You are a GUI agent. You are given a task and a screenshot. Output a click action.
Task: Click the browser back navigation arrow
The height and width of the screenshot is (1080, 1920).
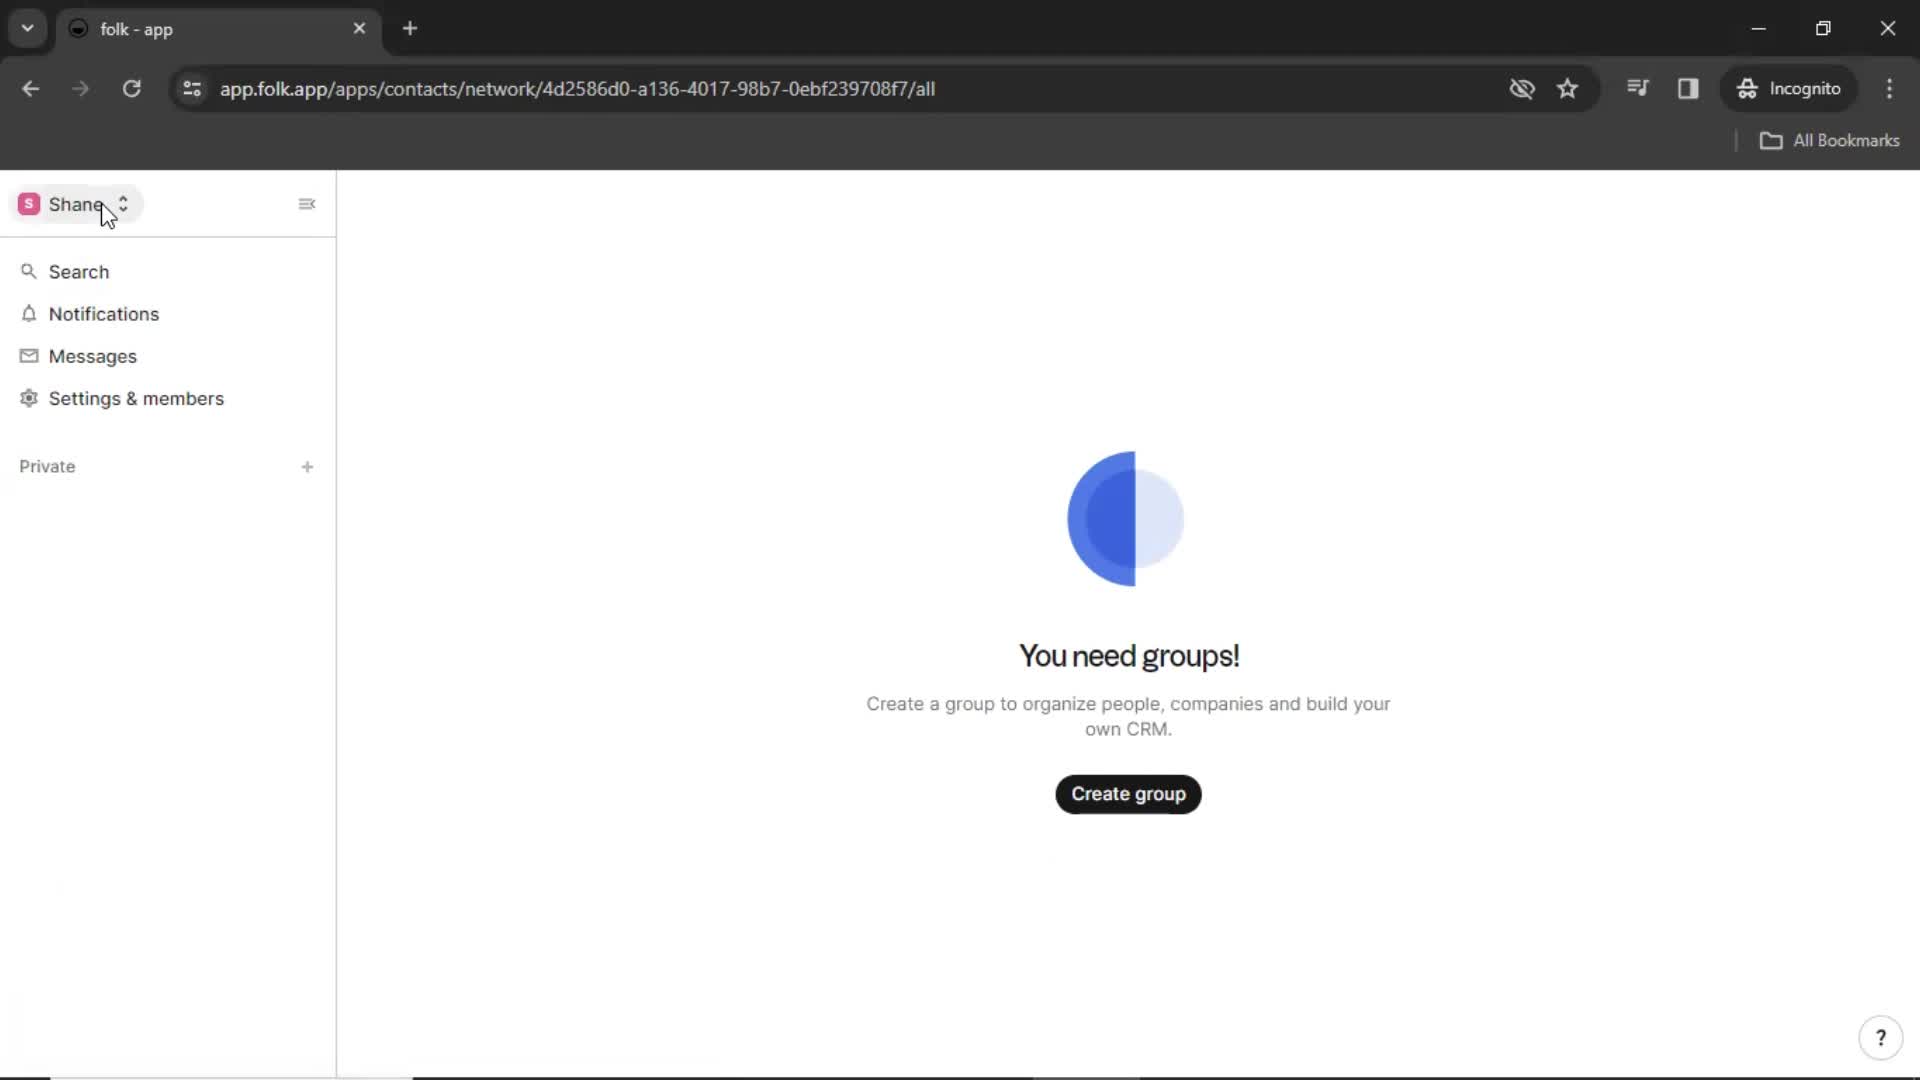tap(32, 88)
